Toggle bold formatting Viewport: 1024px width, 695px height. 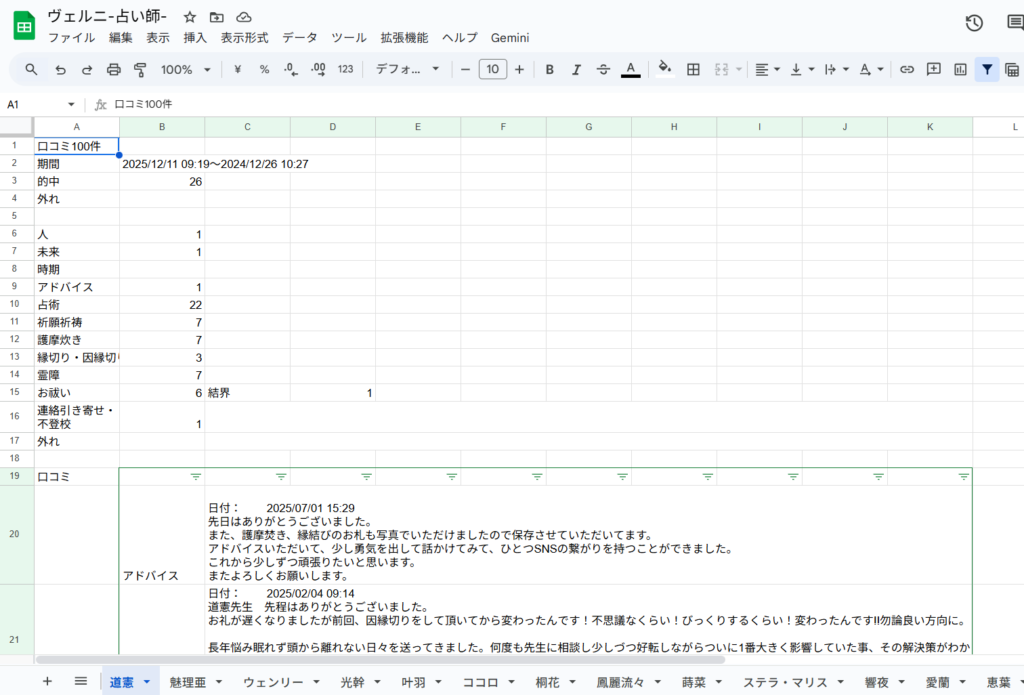[548, 70]
